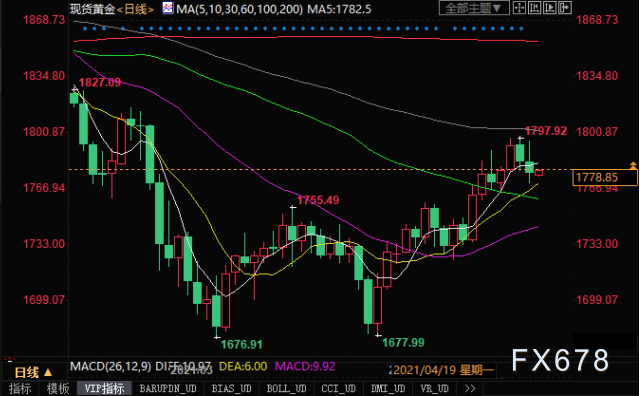Open the 全部主题 dropdown

click(x=473, y=8)
